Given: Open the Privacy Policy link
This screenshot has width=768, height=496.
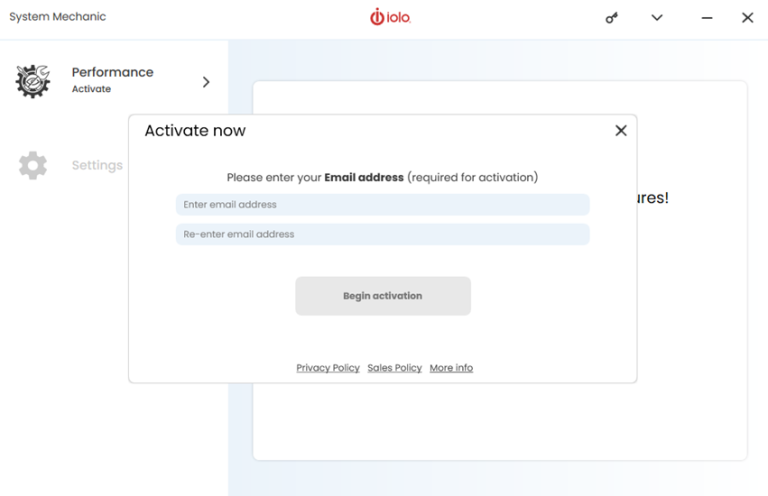Looking at the screenshot, I should 328,368.
